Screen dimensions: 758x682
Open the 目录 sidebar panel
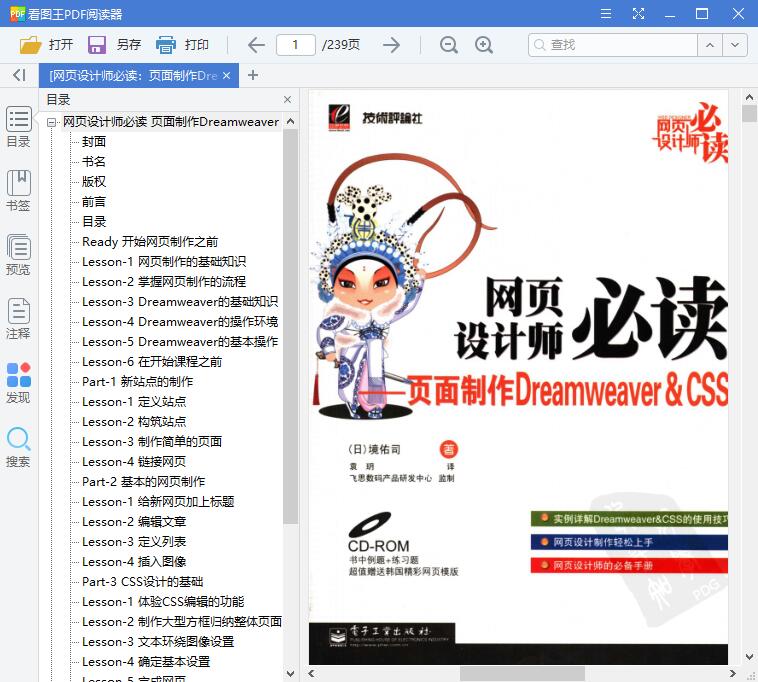(18, 127)
